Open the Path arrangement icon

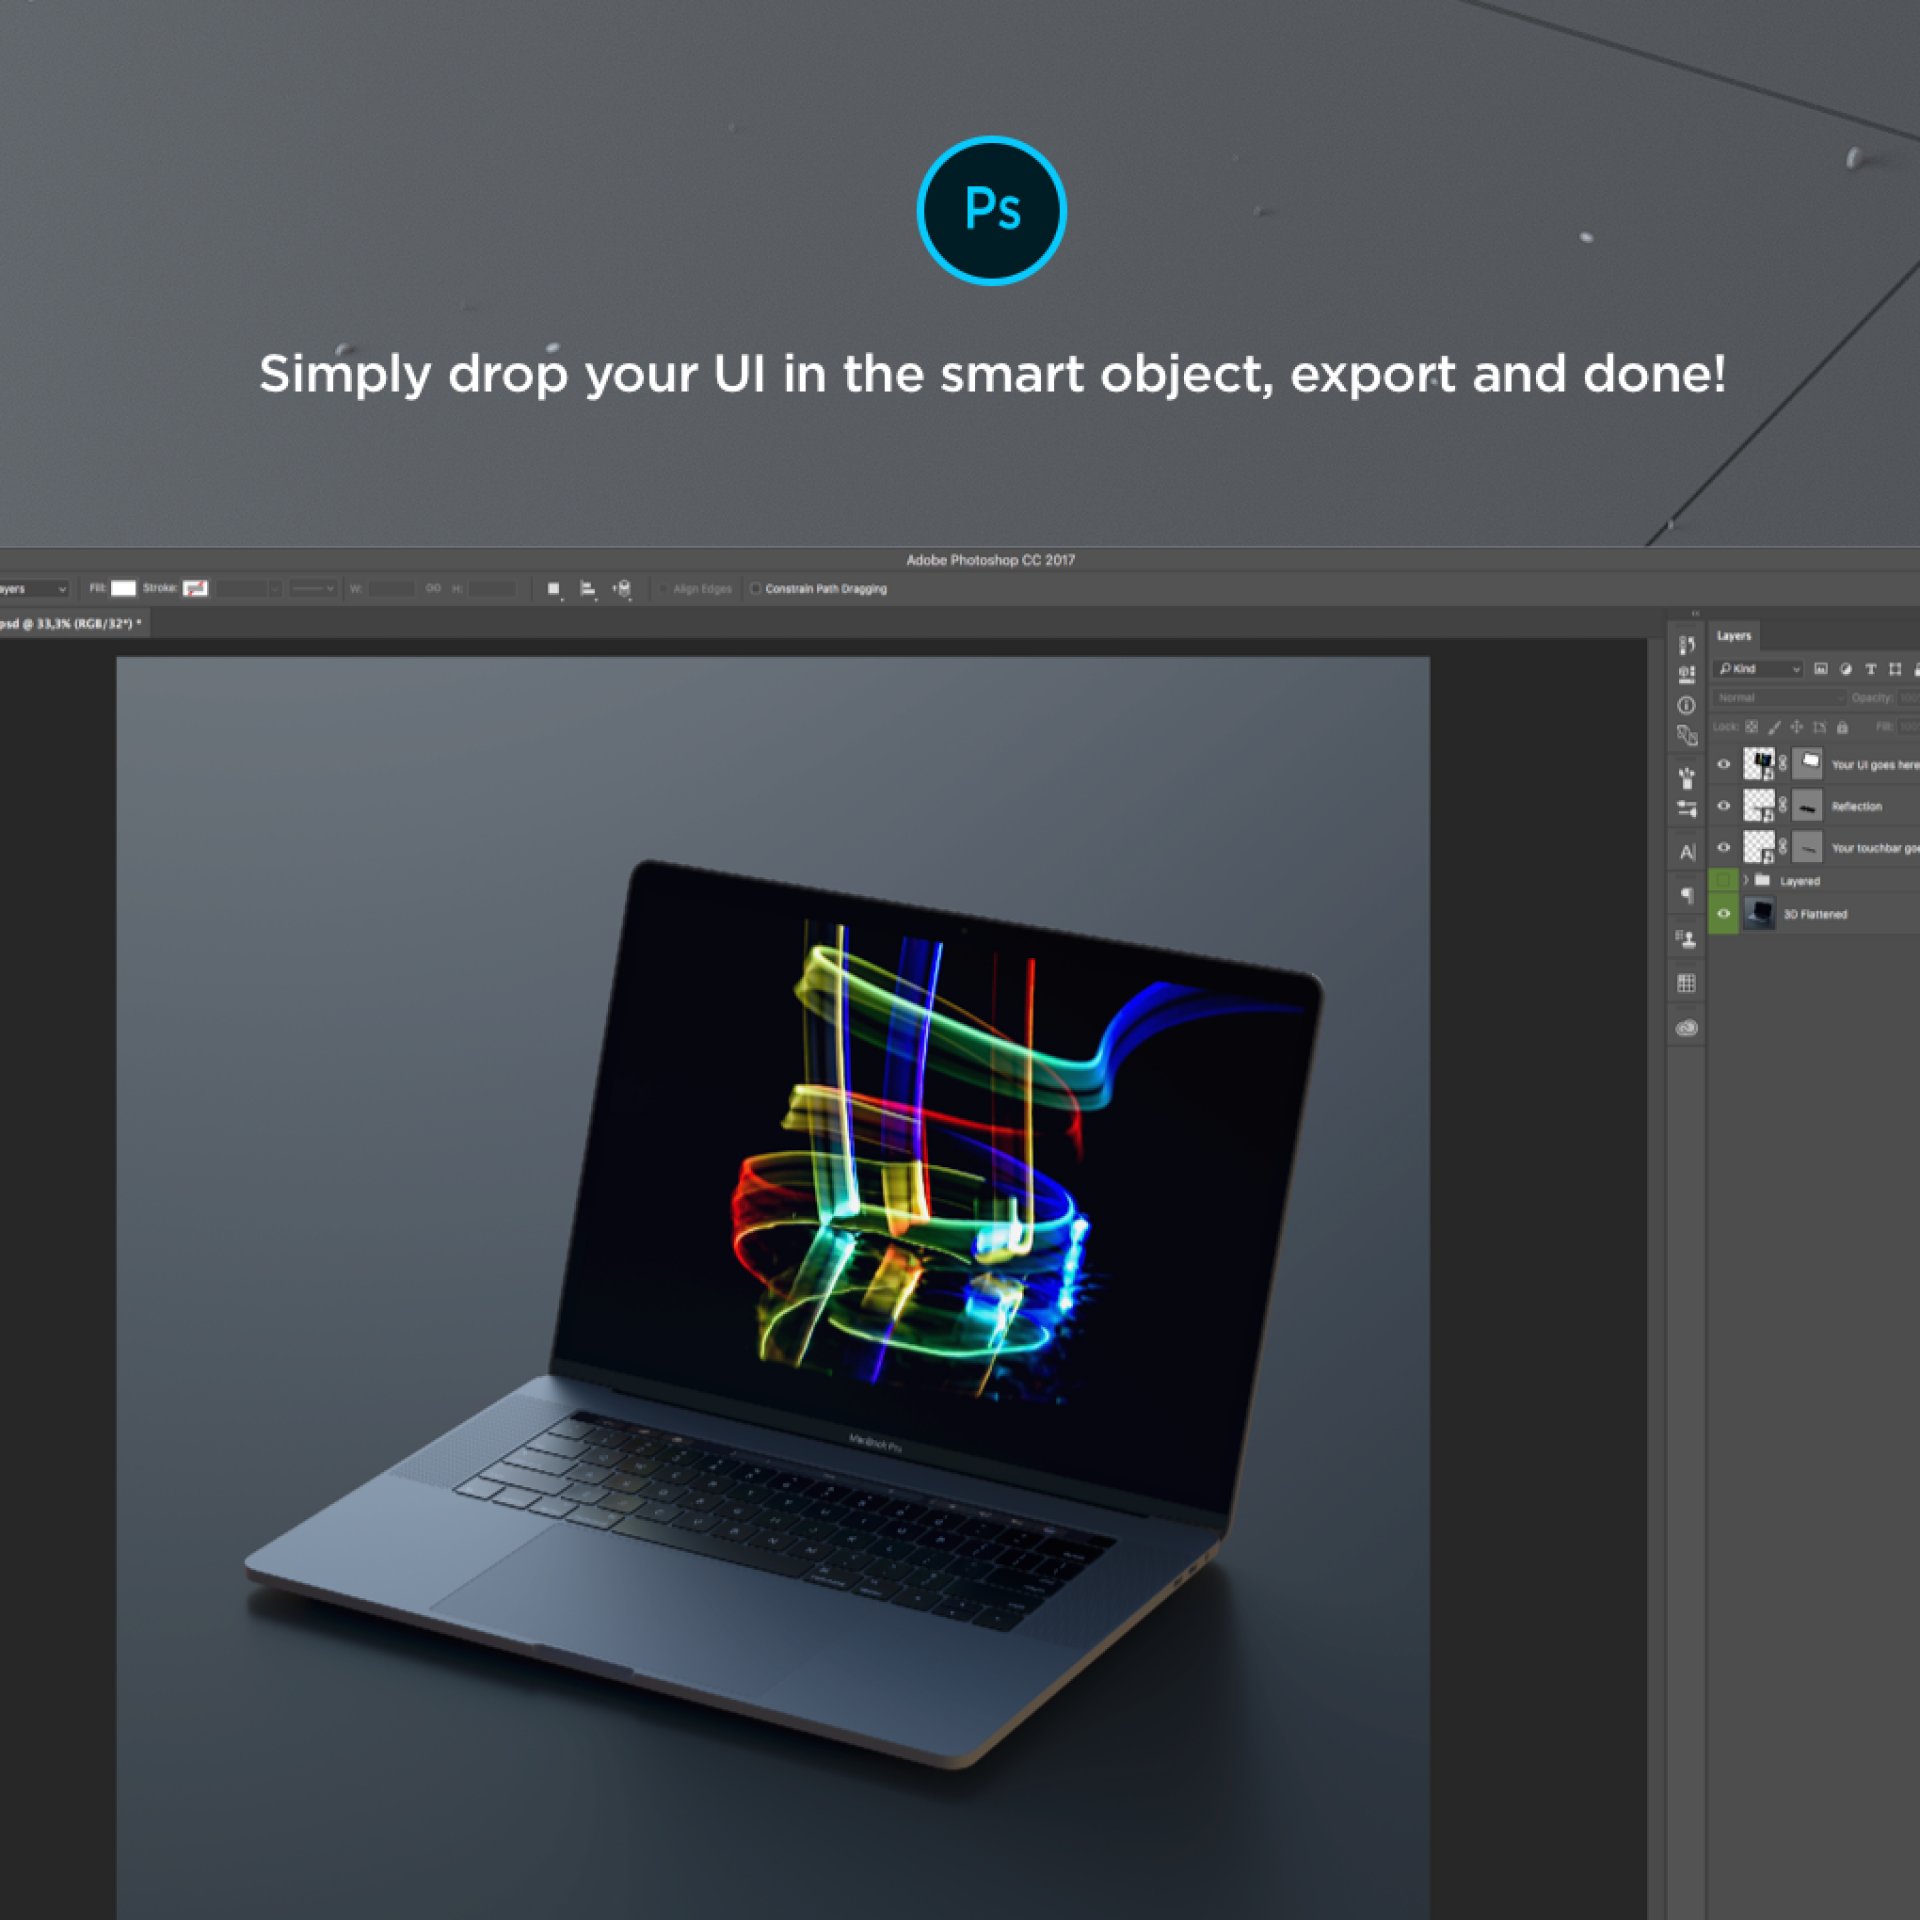pyautogui.click(x=622, y=589)
